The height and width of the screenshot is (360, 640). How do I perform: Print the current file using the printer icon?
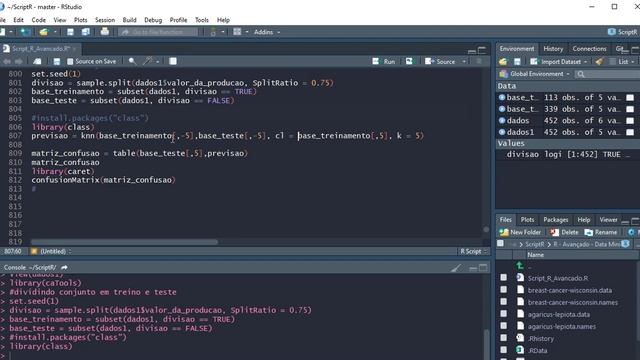[105, 32]
